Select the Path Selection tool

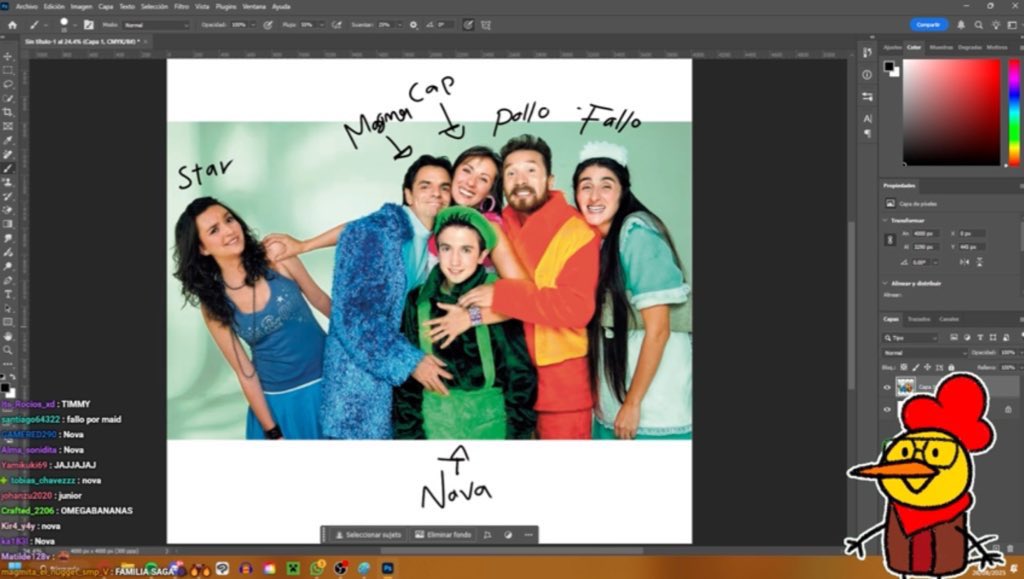coord(8,308)
